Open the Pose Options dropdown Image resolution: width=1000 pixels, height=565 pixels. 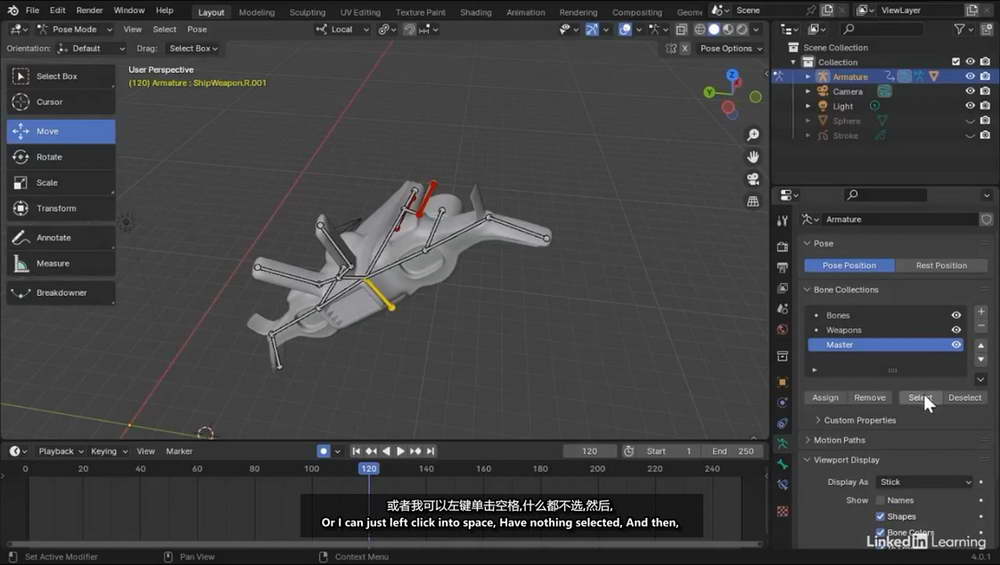pos(731,48)
